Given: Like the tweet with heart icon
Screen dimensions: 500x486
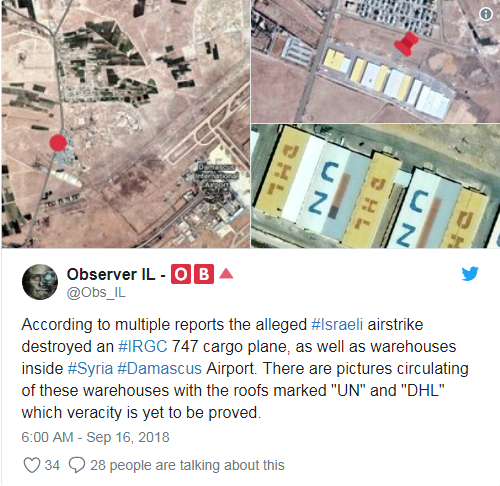Looking at the screenshot, I should pos(32,465).
